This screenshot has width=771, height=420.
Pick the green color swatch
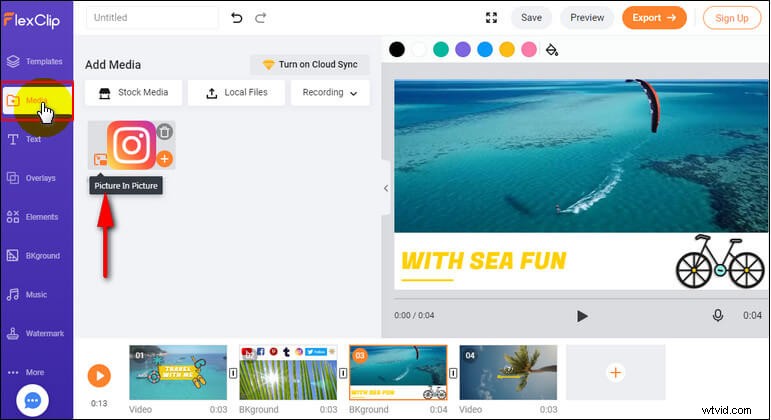point(441,49)
